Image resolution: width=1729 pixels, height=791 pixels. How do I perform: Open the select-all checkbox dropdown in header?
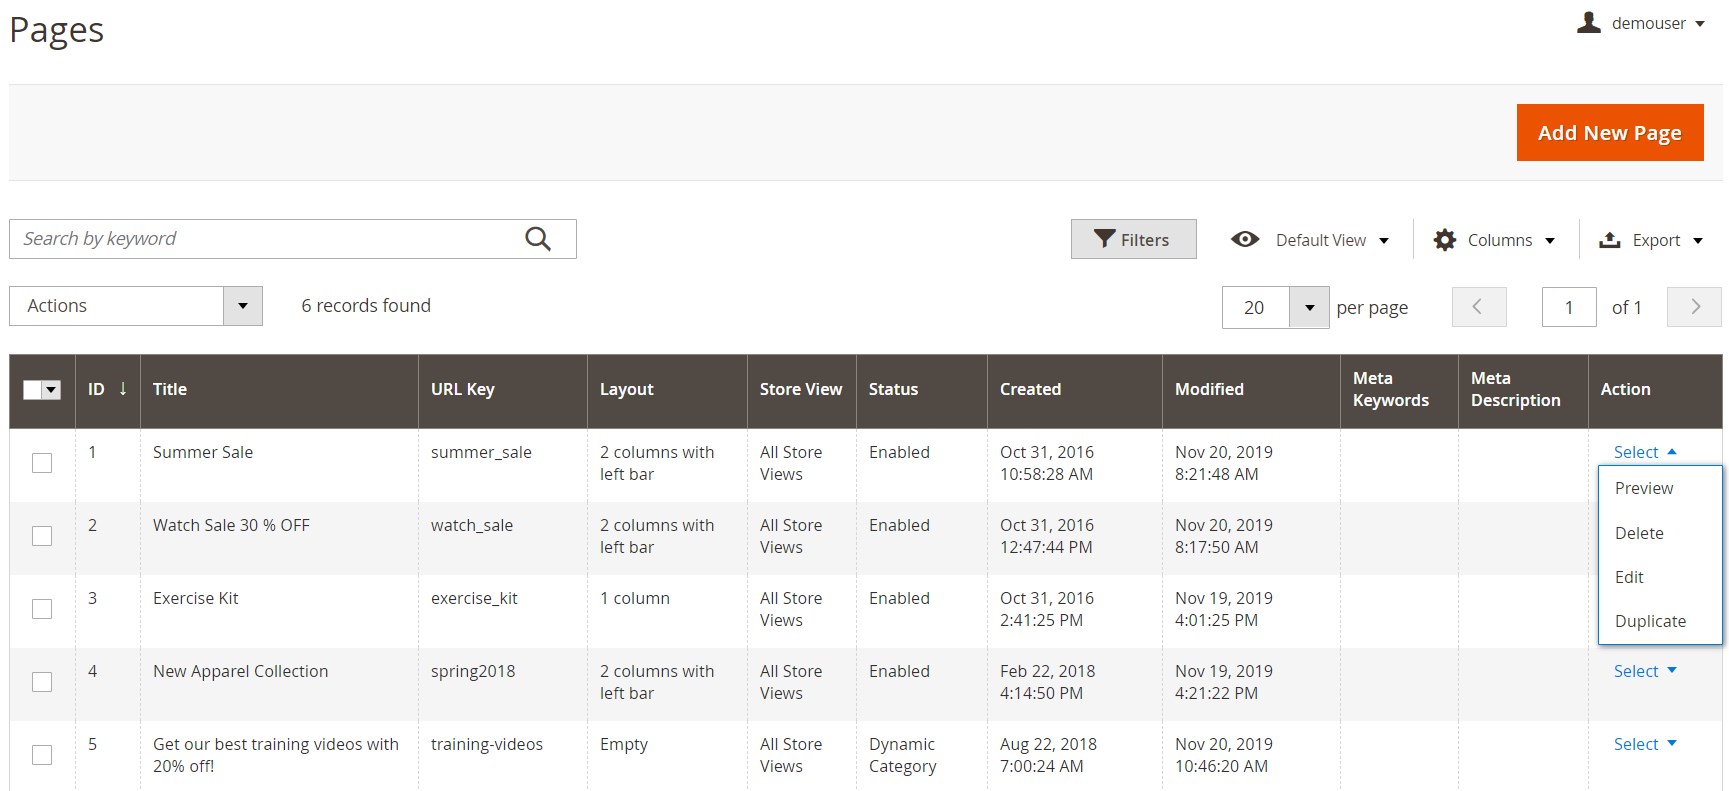point(51,390)
